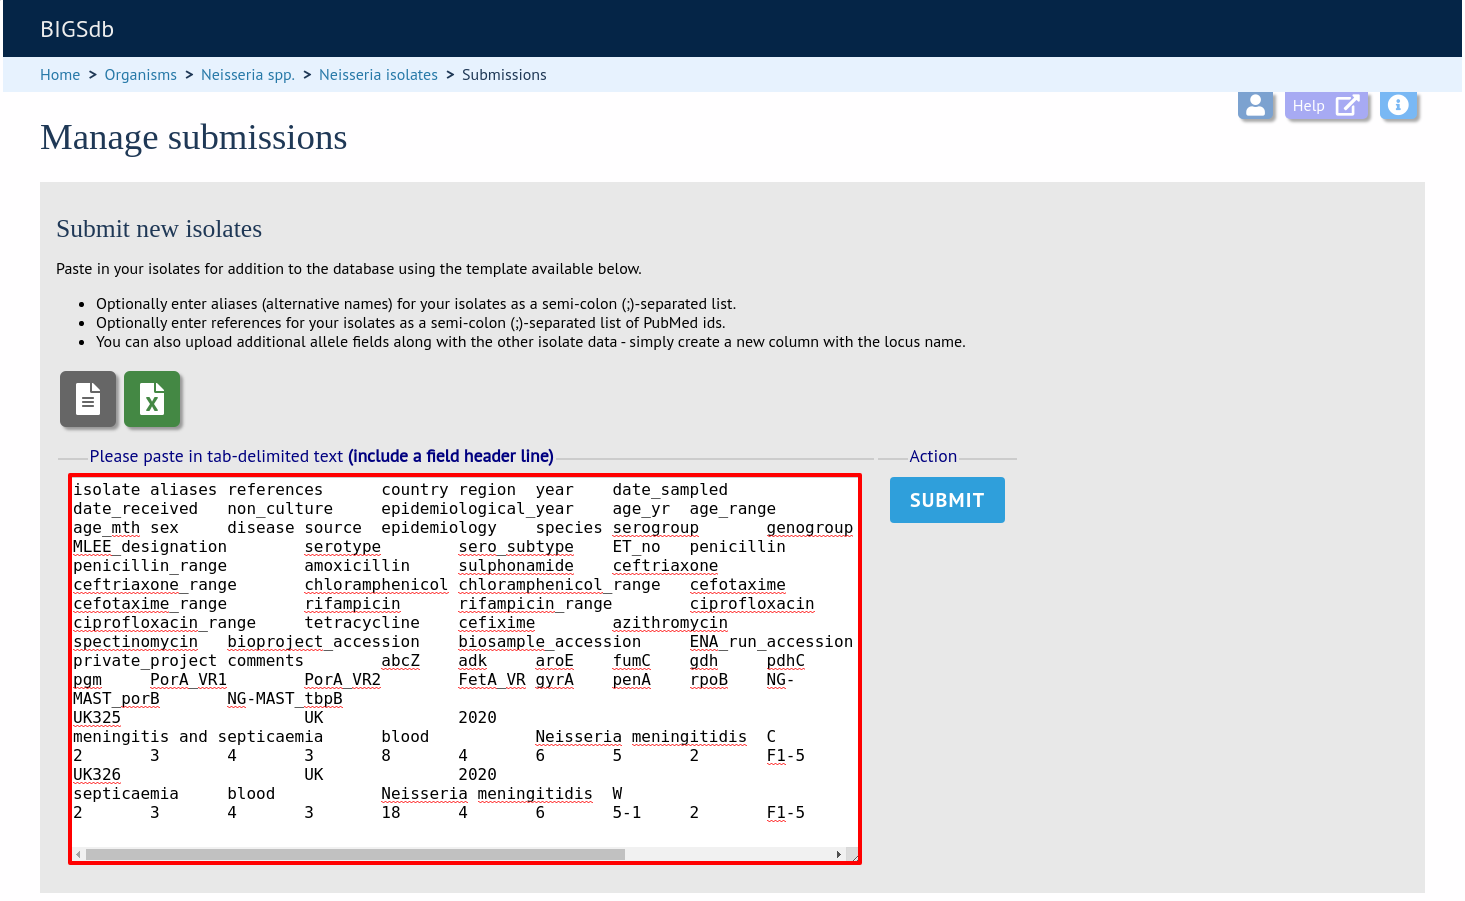
Task: Open the Neisseria spp. breadcrumb
Action: point(248,75)
